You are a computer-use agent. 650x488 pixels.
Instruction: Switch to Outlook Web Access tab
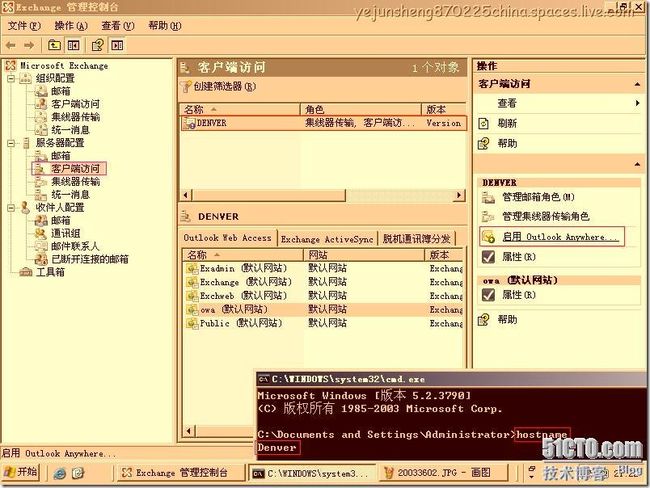pos(227,238)
